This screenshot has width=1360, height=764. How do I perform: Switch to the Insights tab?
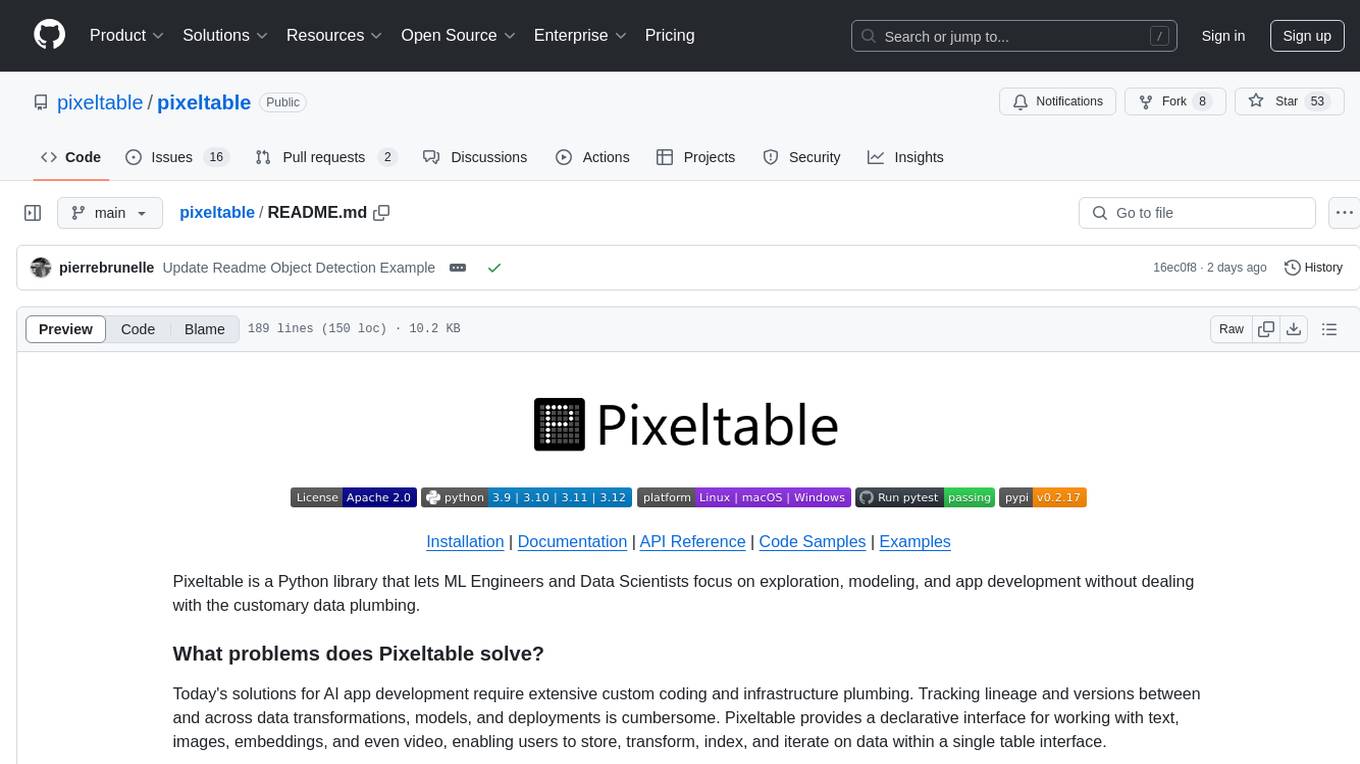905,157
